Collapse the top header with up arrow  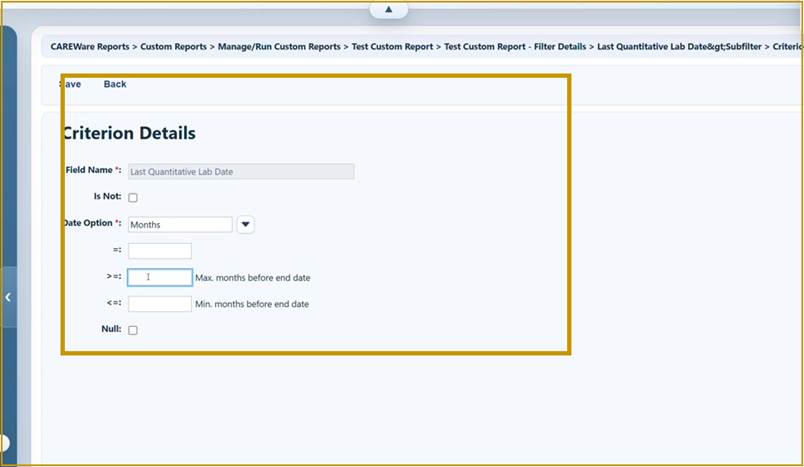(x=389, y=9)
